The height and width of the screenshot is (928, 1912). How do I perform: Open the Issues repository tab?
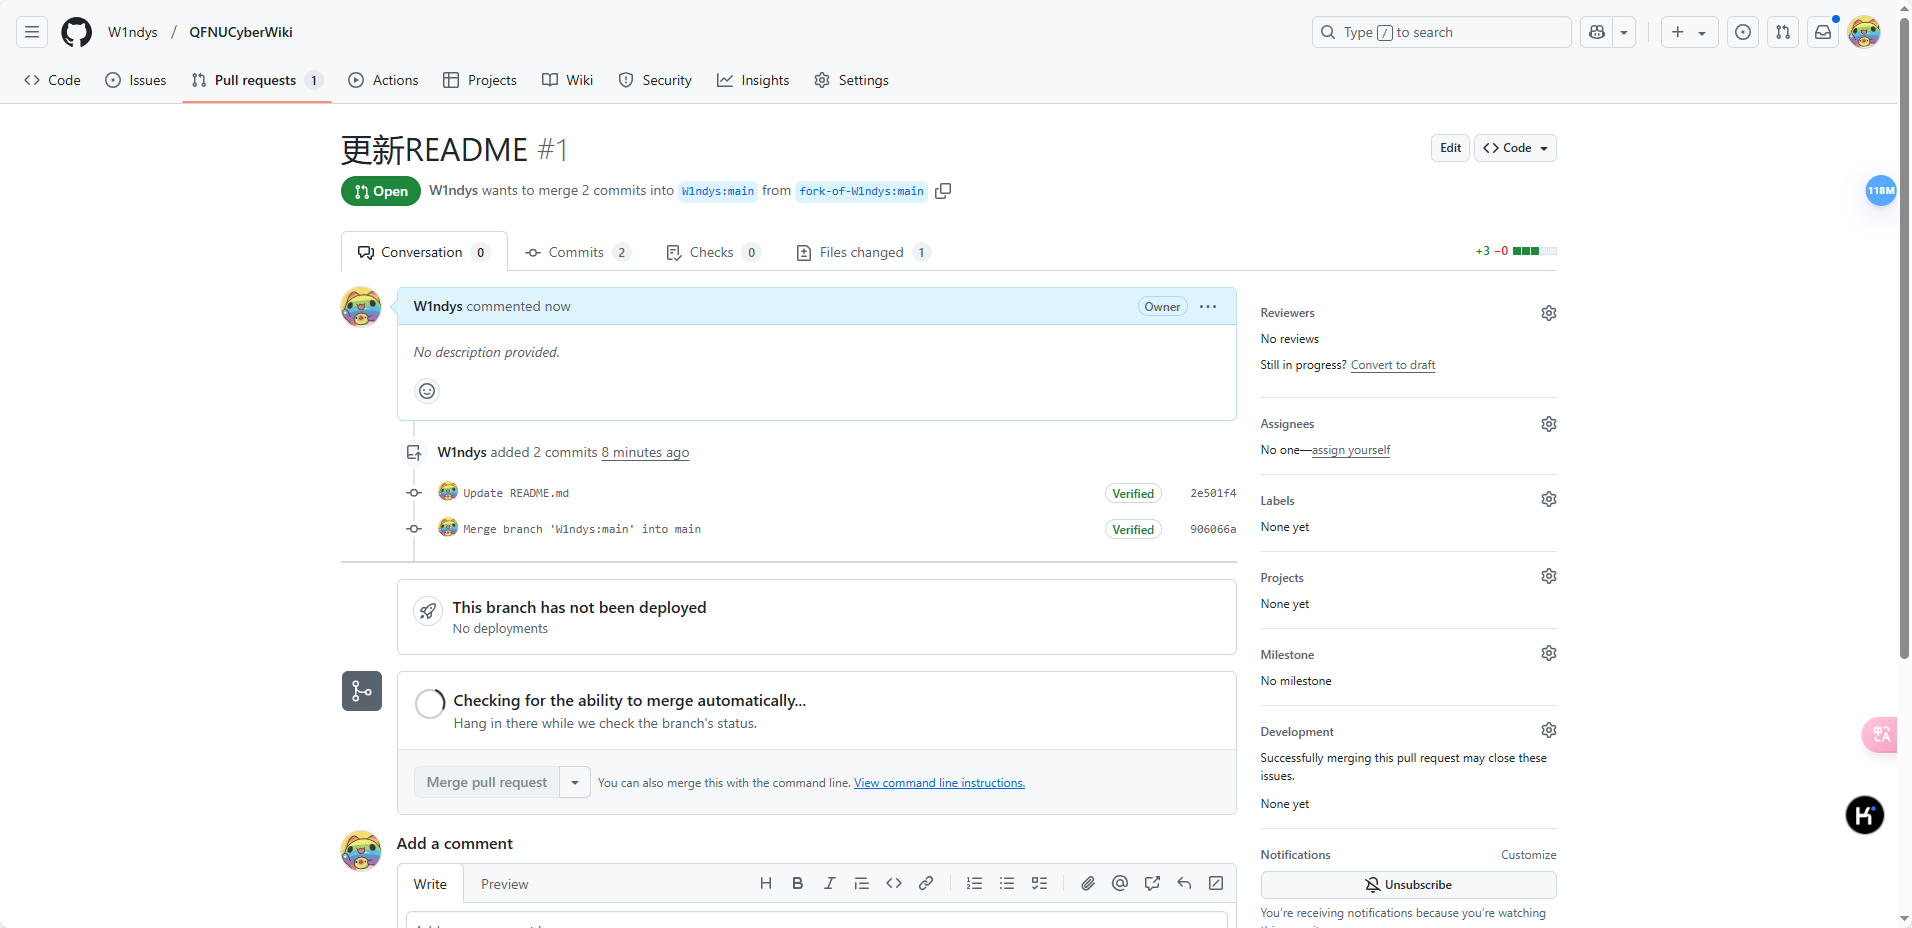pyautogui.click(x=136, y=80)
